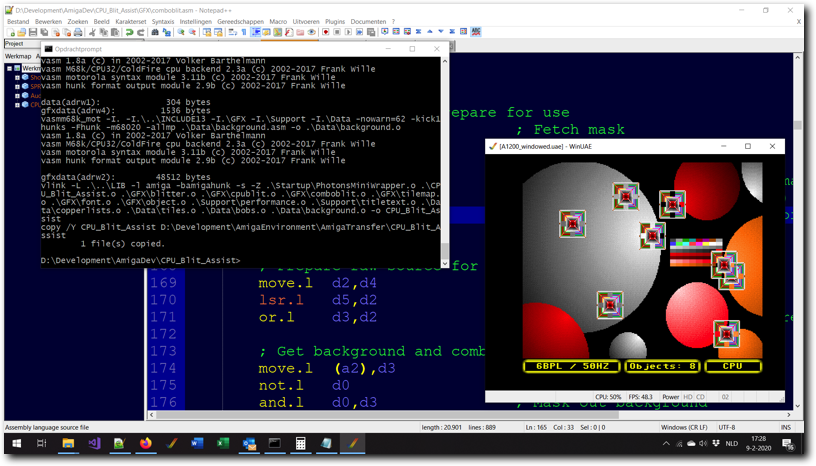
Task: Click line number 174 in the editor
Action: click(163, 368)
